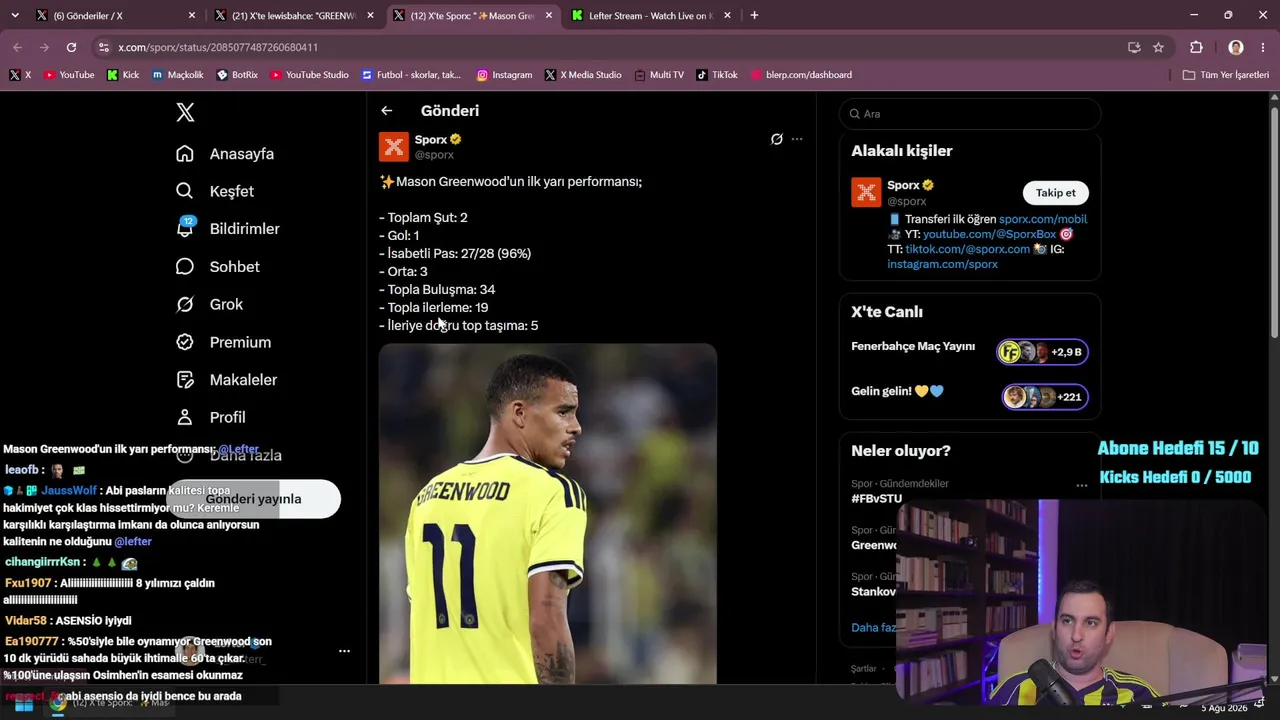Open the tab search dropdown arrow
This screenshot has height=720, width=1280.
click(x=14, y=15)
